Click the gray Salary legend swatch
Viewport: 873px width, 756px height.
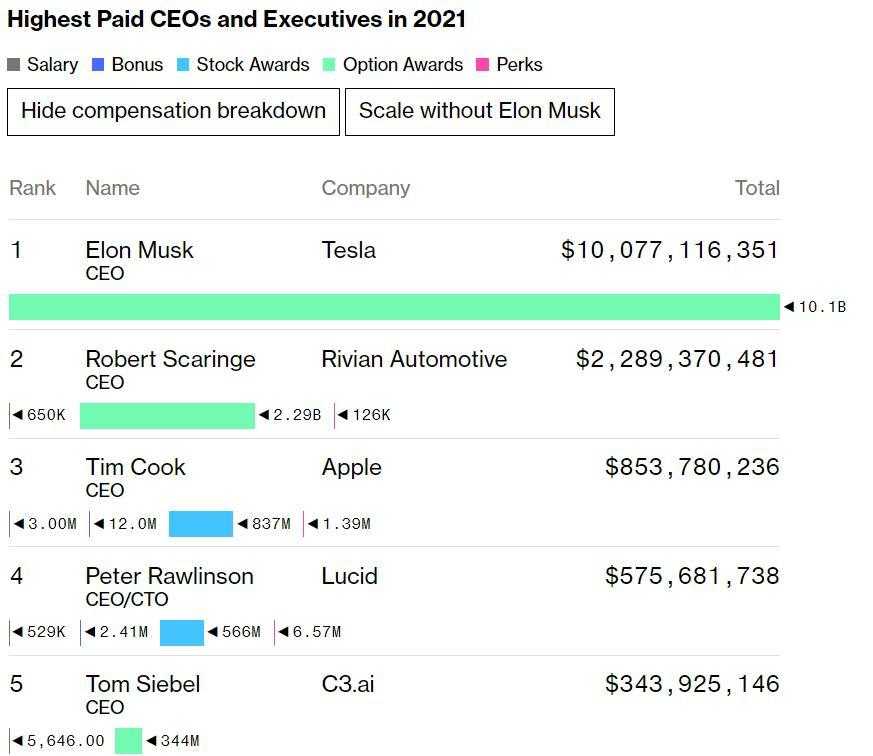(x=14, y=65)
